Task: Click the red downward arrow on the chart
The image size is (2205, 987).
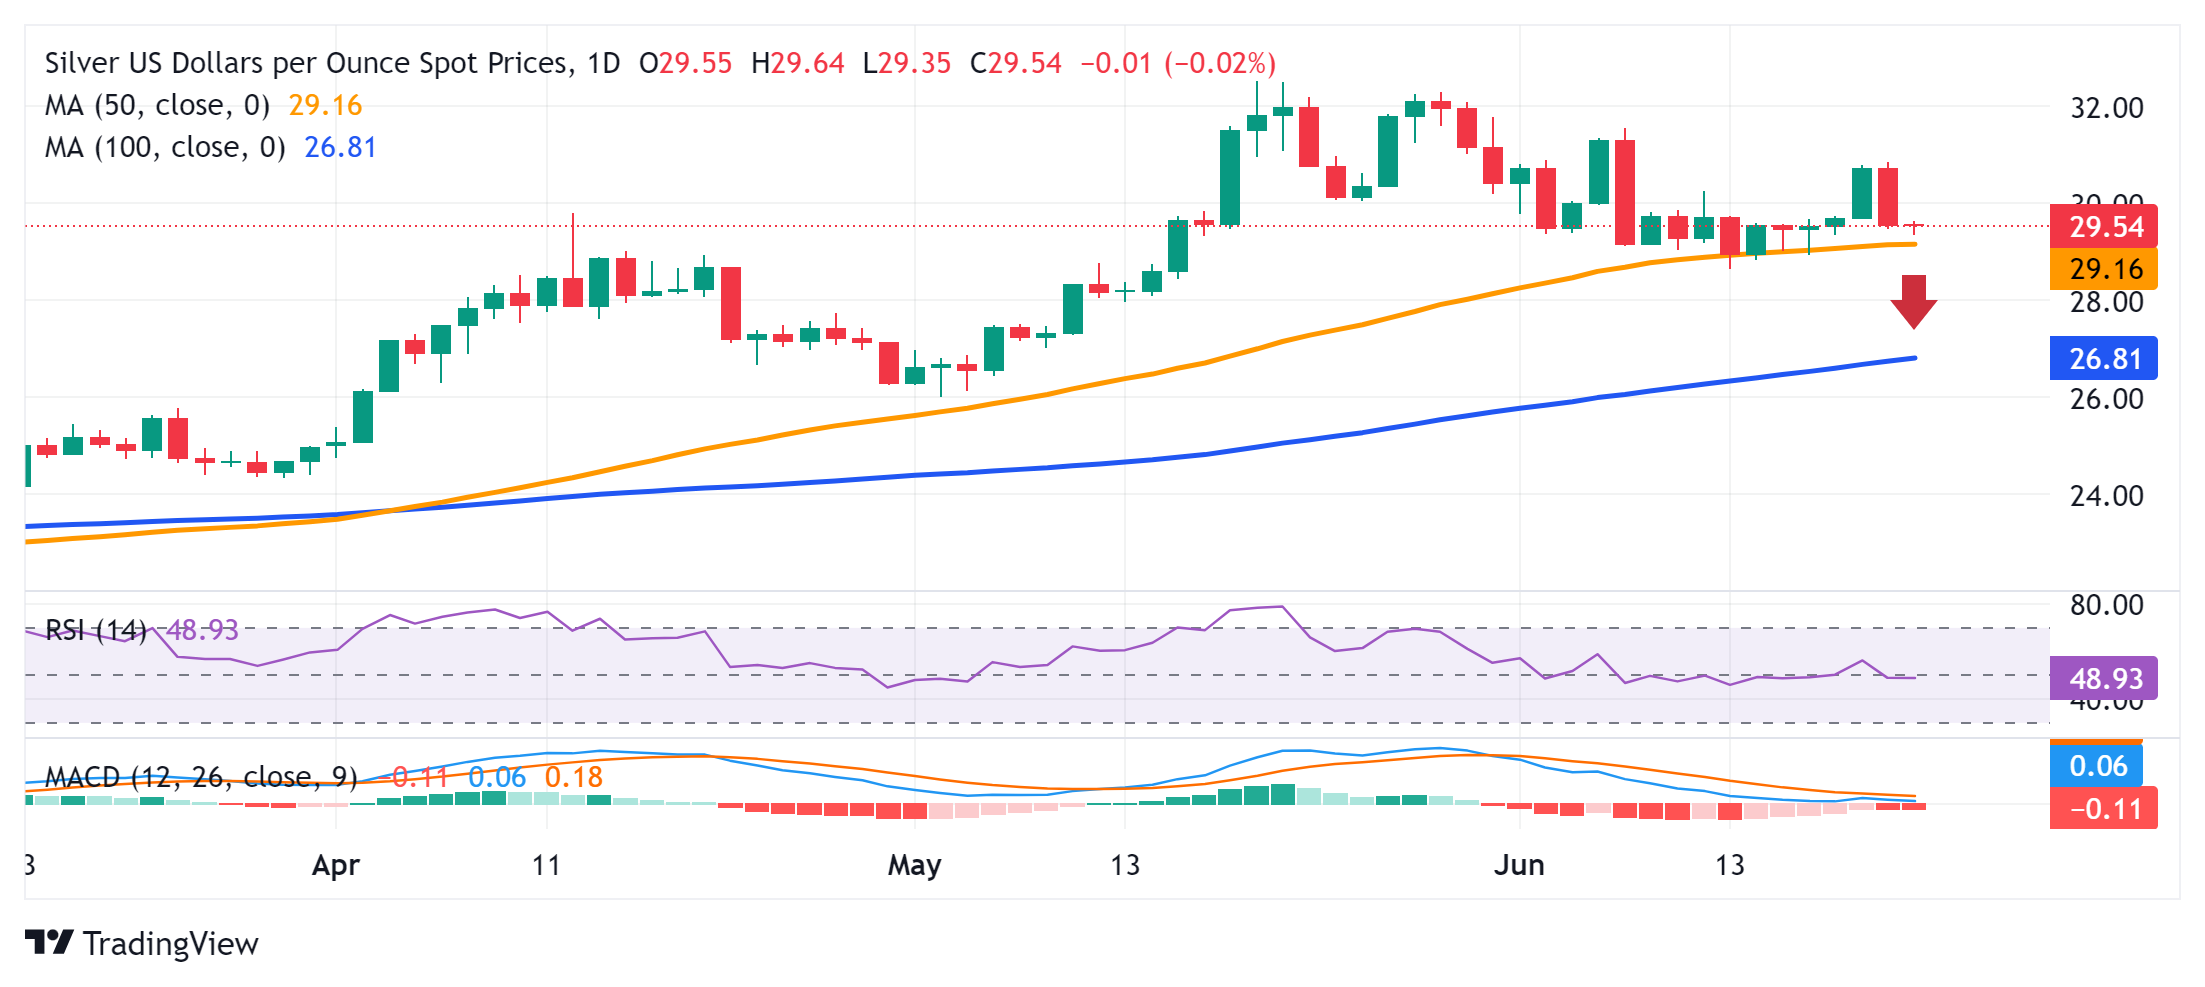Action: 1913,302
